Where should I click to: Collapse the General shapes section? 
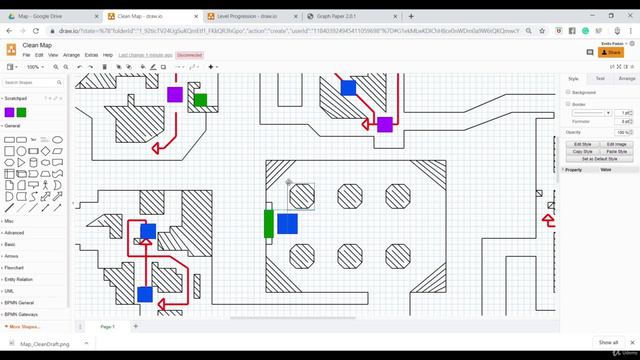11,126
